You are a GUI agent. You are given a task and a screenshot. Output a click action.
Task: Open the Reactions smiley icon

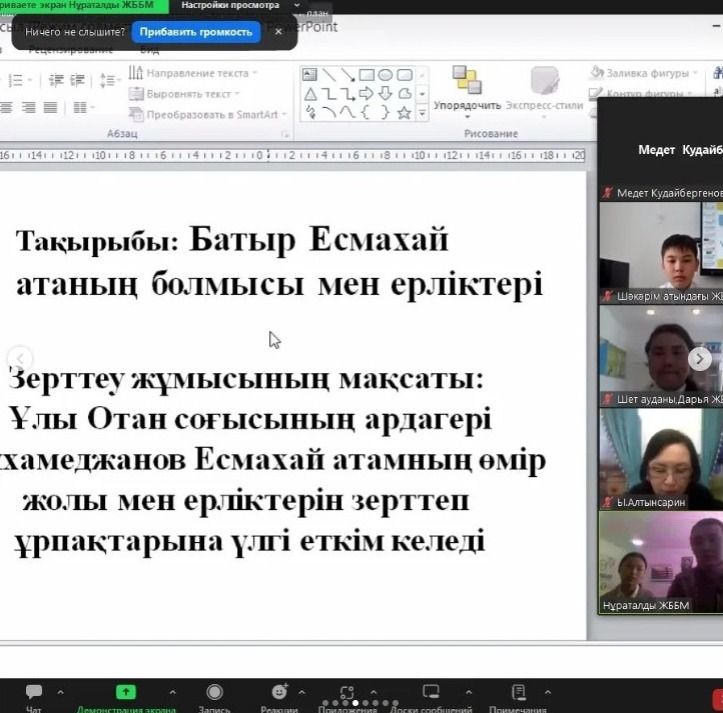point(279,692)
